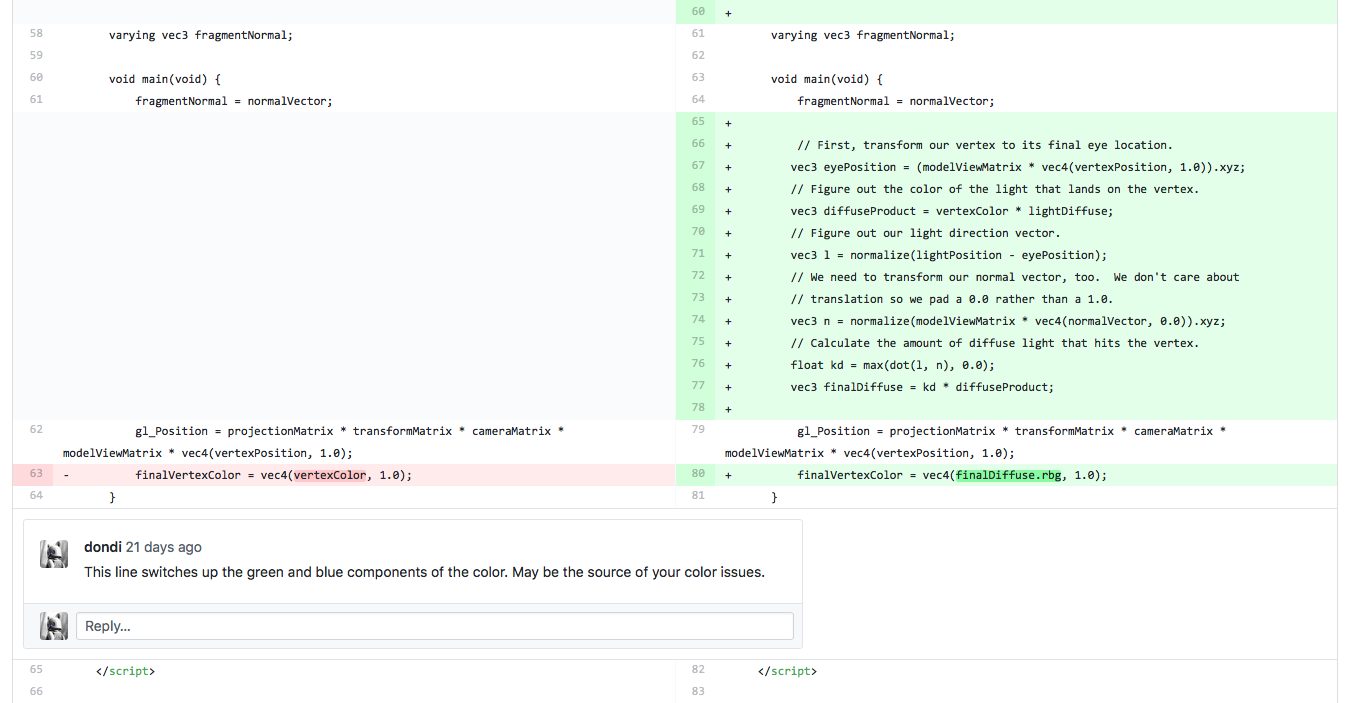Click the review comment text about color
The image size is (1350, 703).
424,572
